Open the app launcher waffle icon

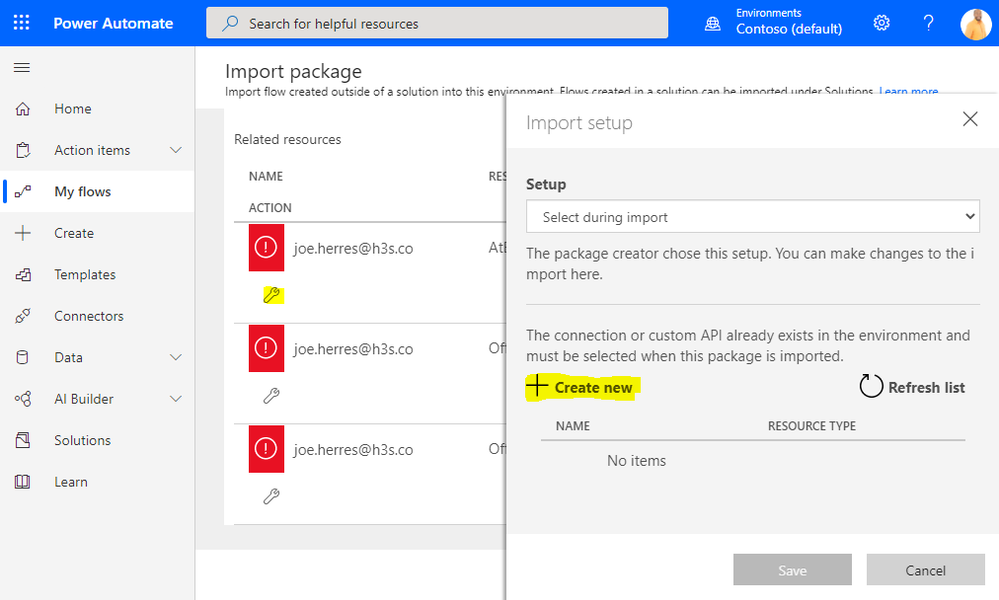22,23
